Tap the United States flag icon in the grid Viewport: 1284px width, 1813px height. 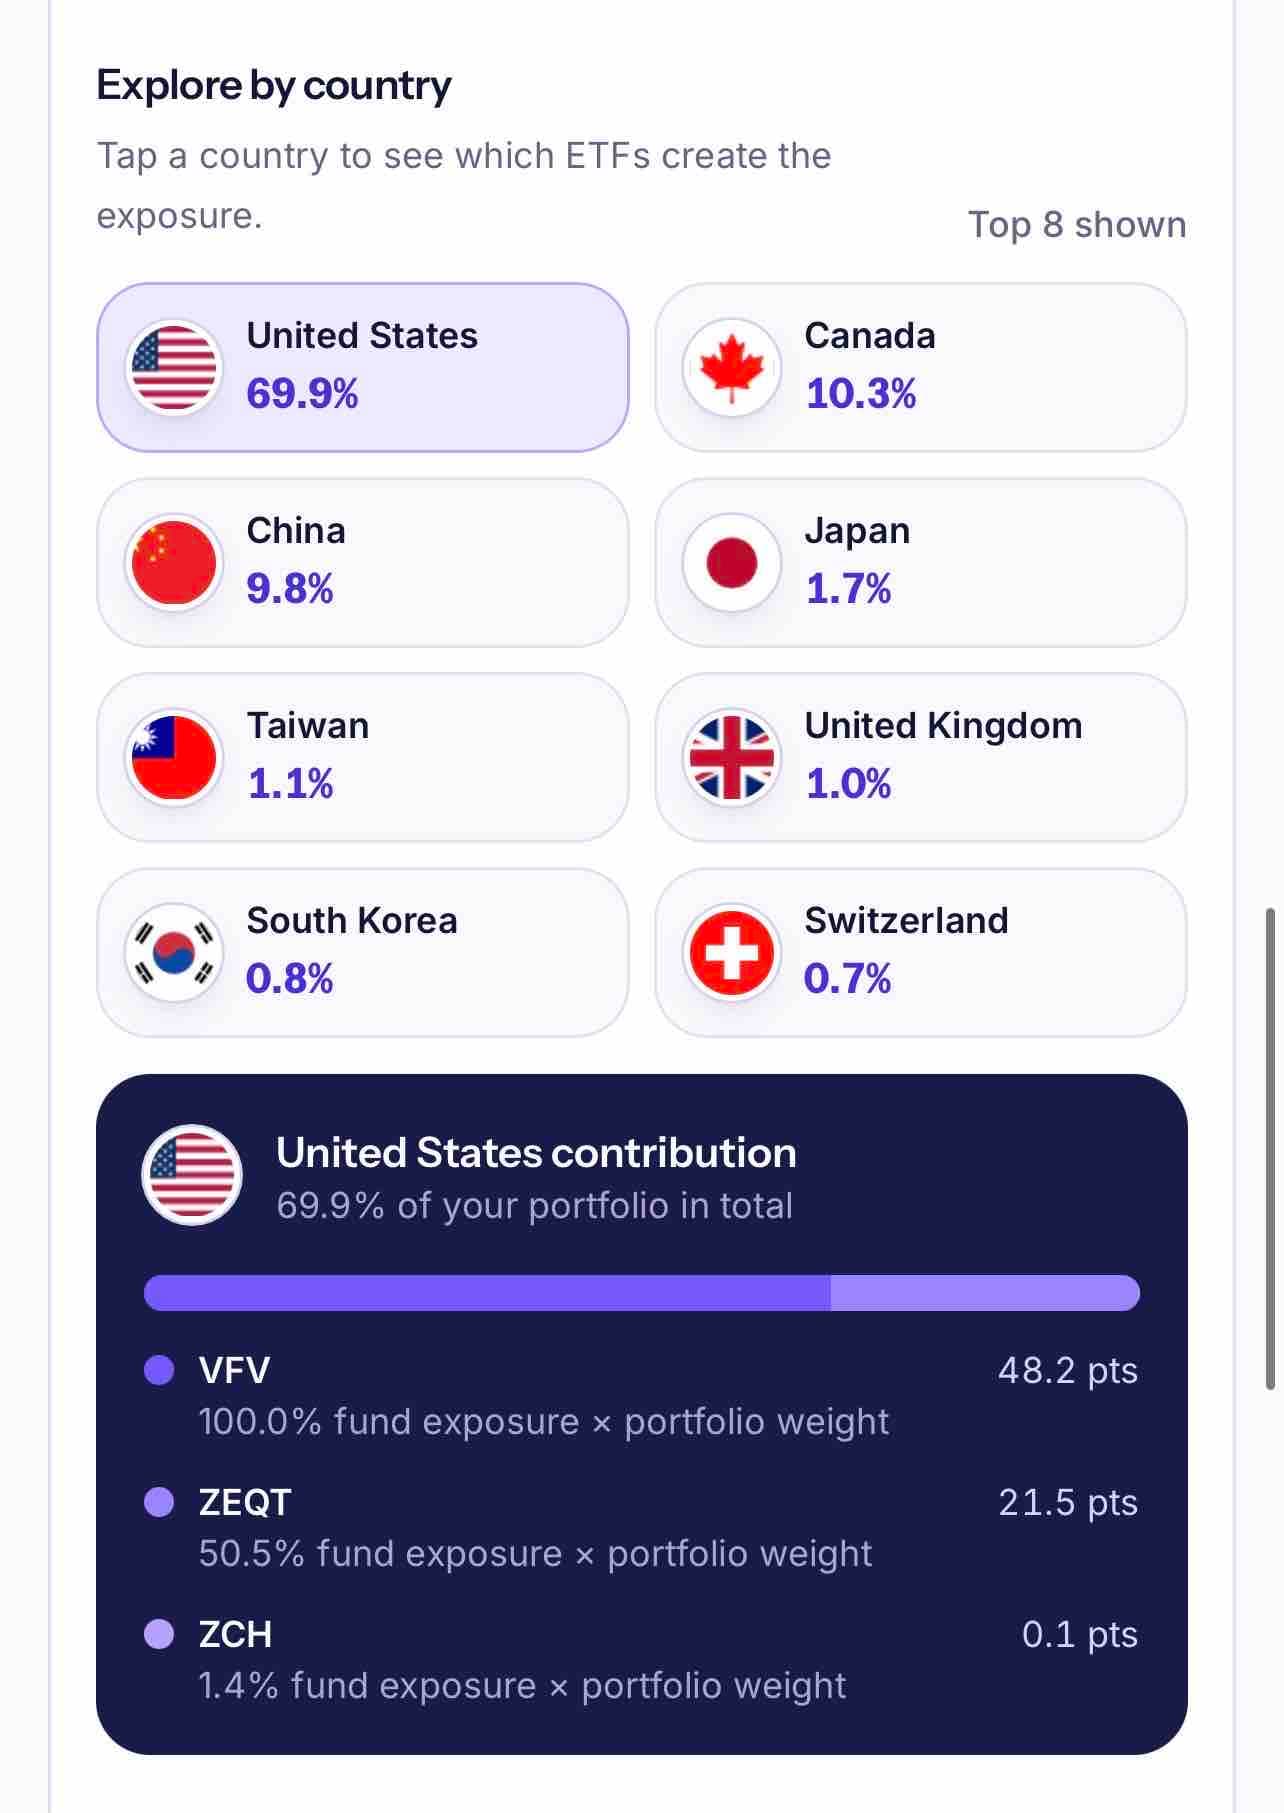[174, 367]
